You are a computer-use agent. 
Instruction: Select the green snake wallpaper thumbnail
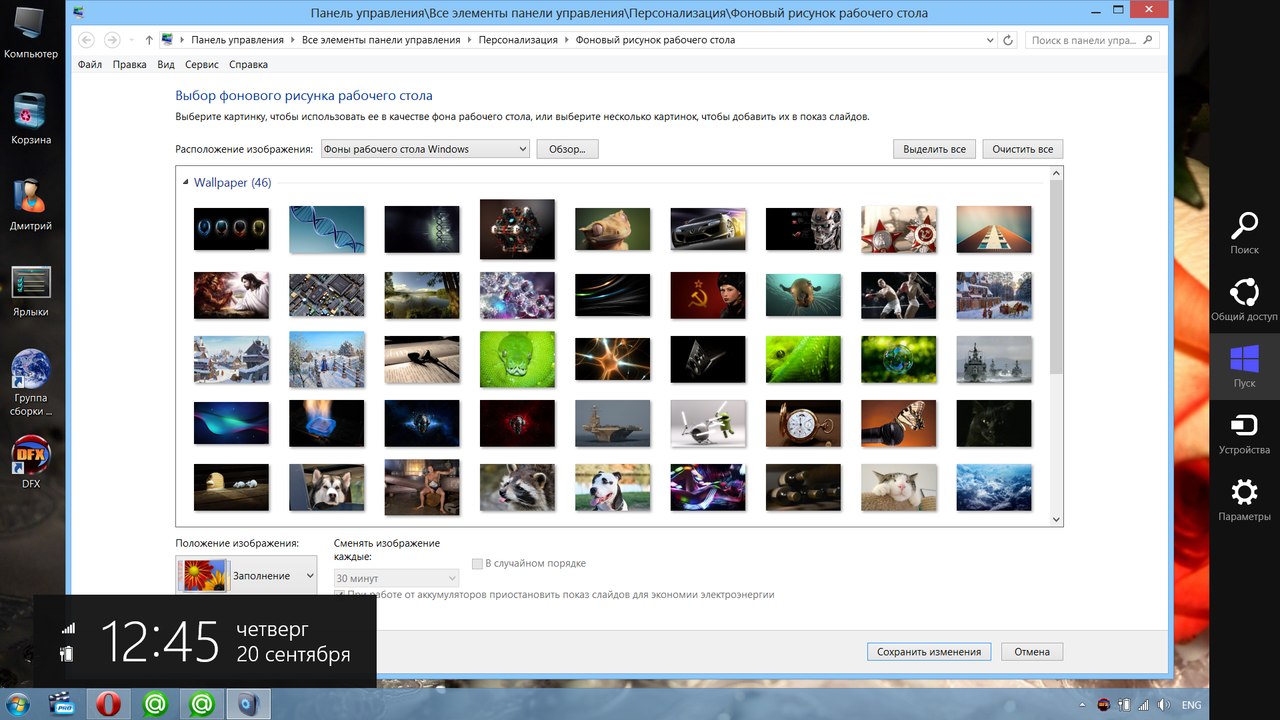[517, 358]
